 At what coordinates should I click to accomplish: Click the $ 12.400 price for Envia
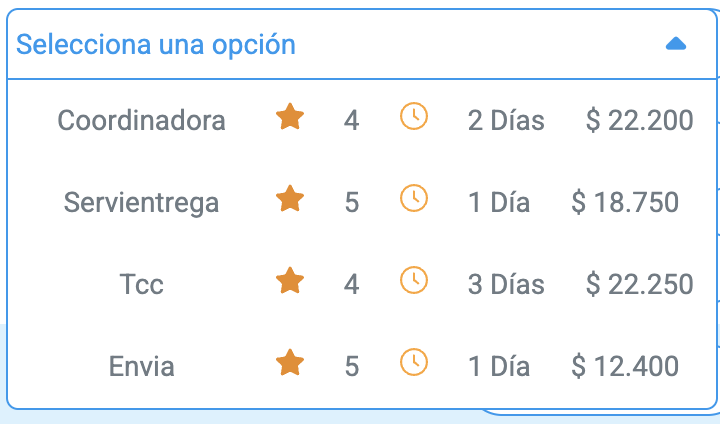click(625, 367)
